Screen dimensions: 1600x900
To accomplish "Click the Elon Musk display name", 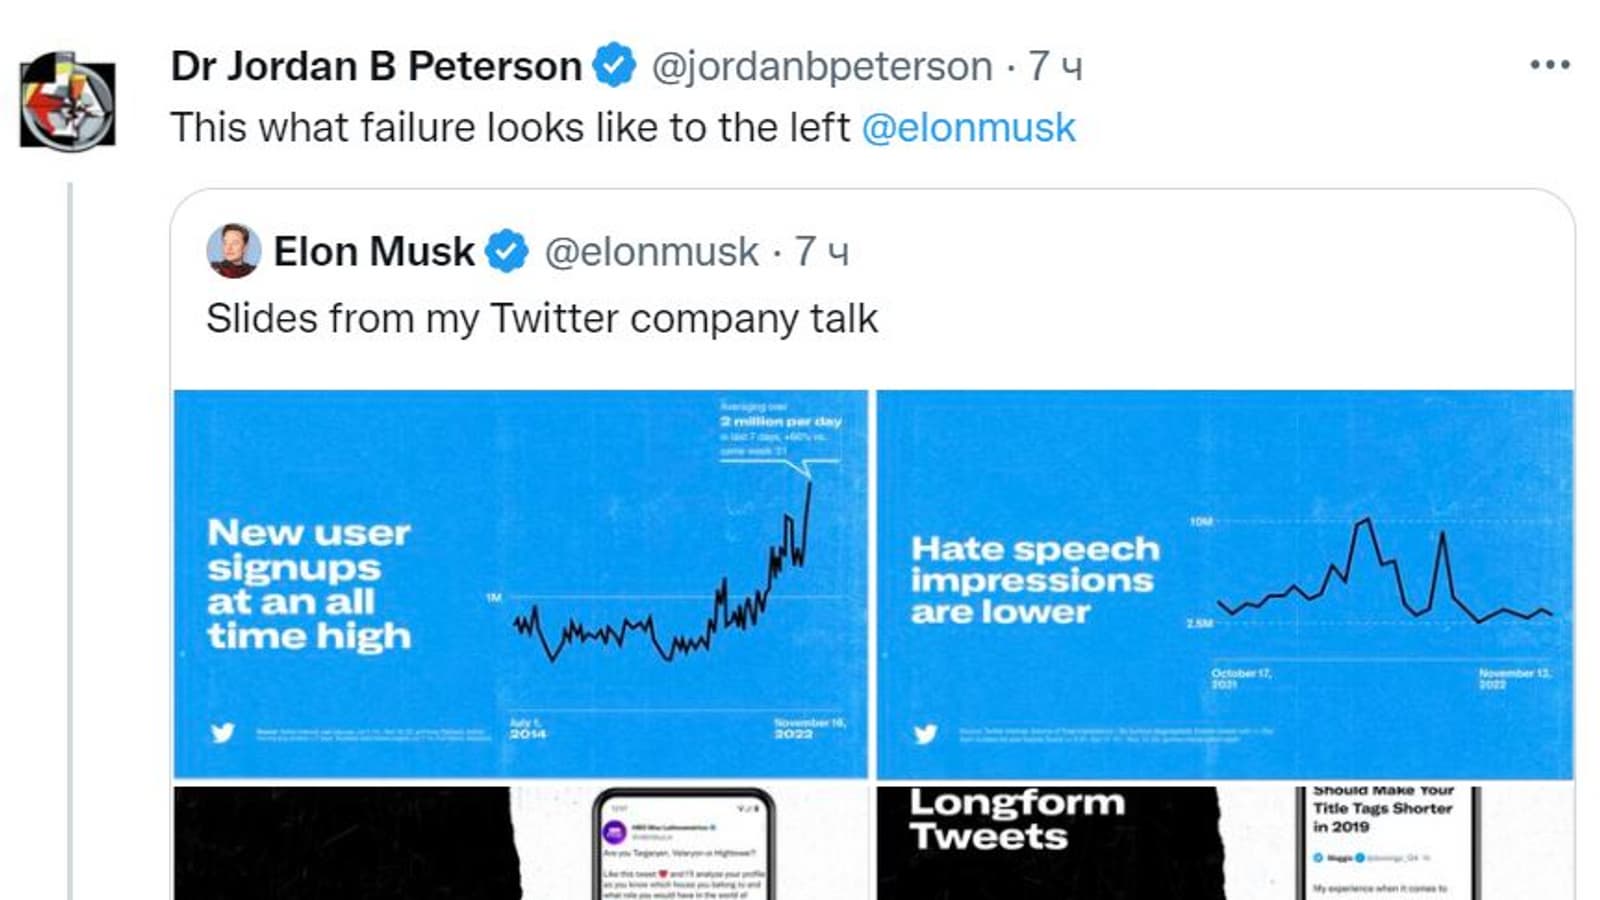I will tap(374, 252).
